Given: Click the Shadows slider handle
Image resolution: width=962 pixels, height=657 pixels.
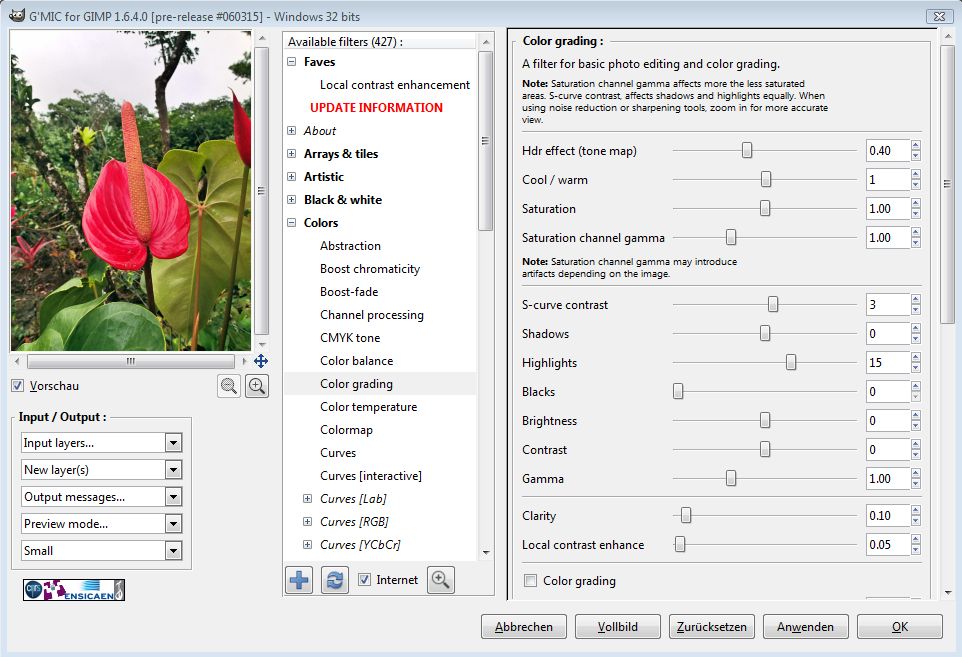Looking at the screenshot, I should tap(765, 334).
